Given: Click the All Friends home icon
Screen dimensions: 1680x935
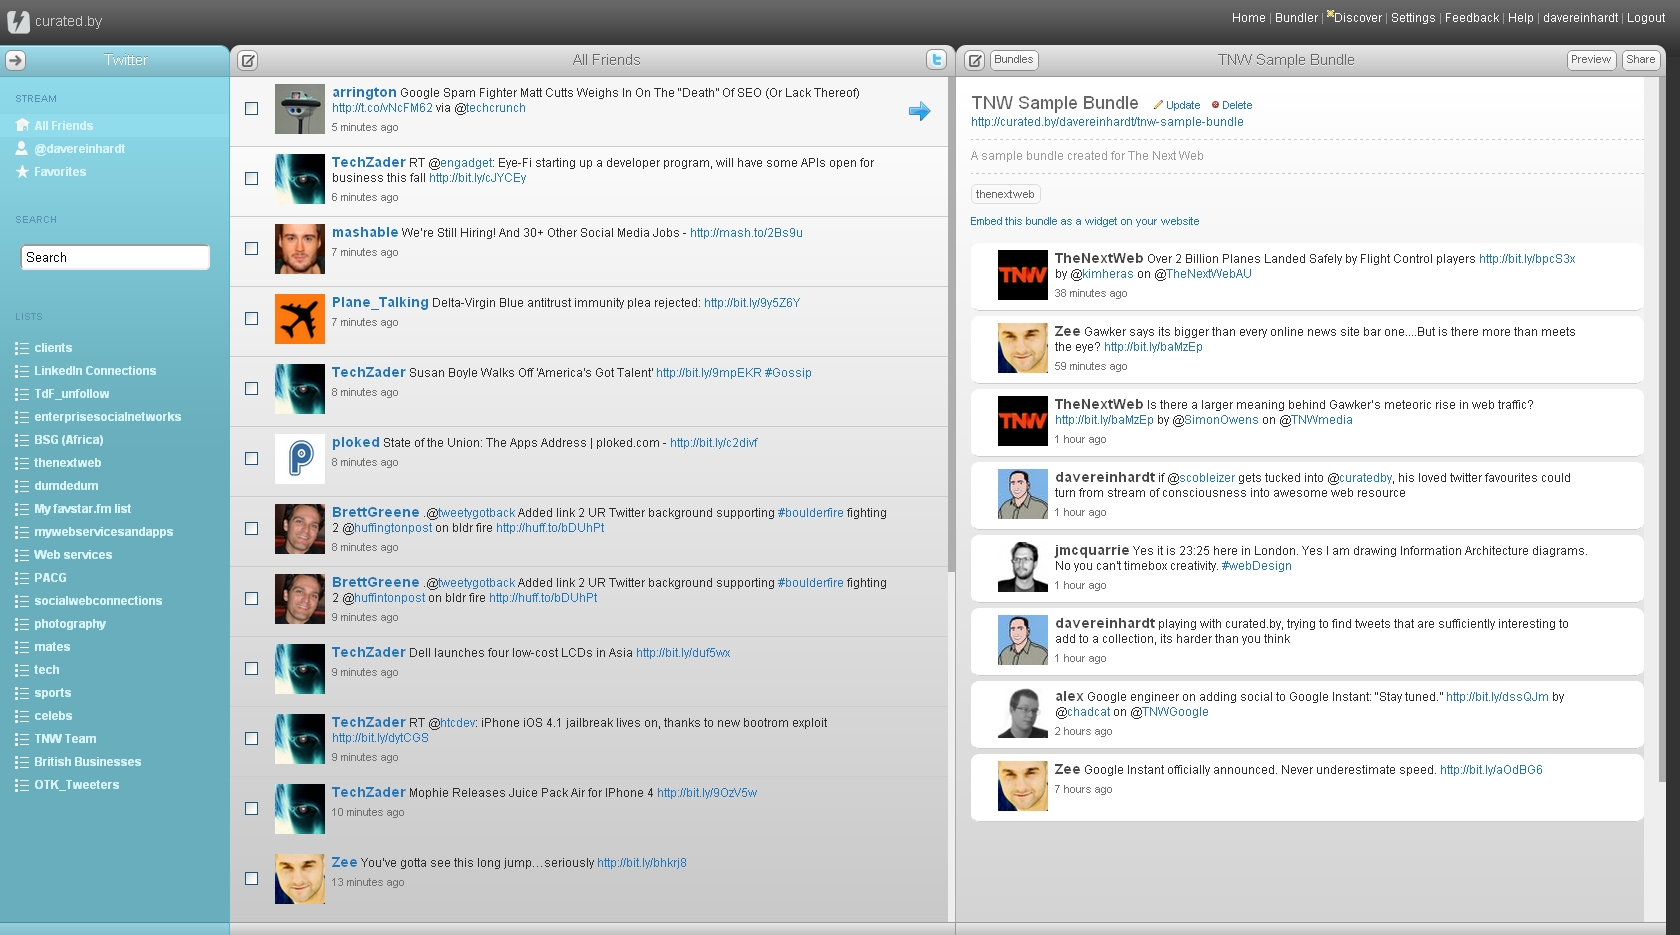Looking at the screenshot, I should tap(22, 125).
